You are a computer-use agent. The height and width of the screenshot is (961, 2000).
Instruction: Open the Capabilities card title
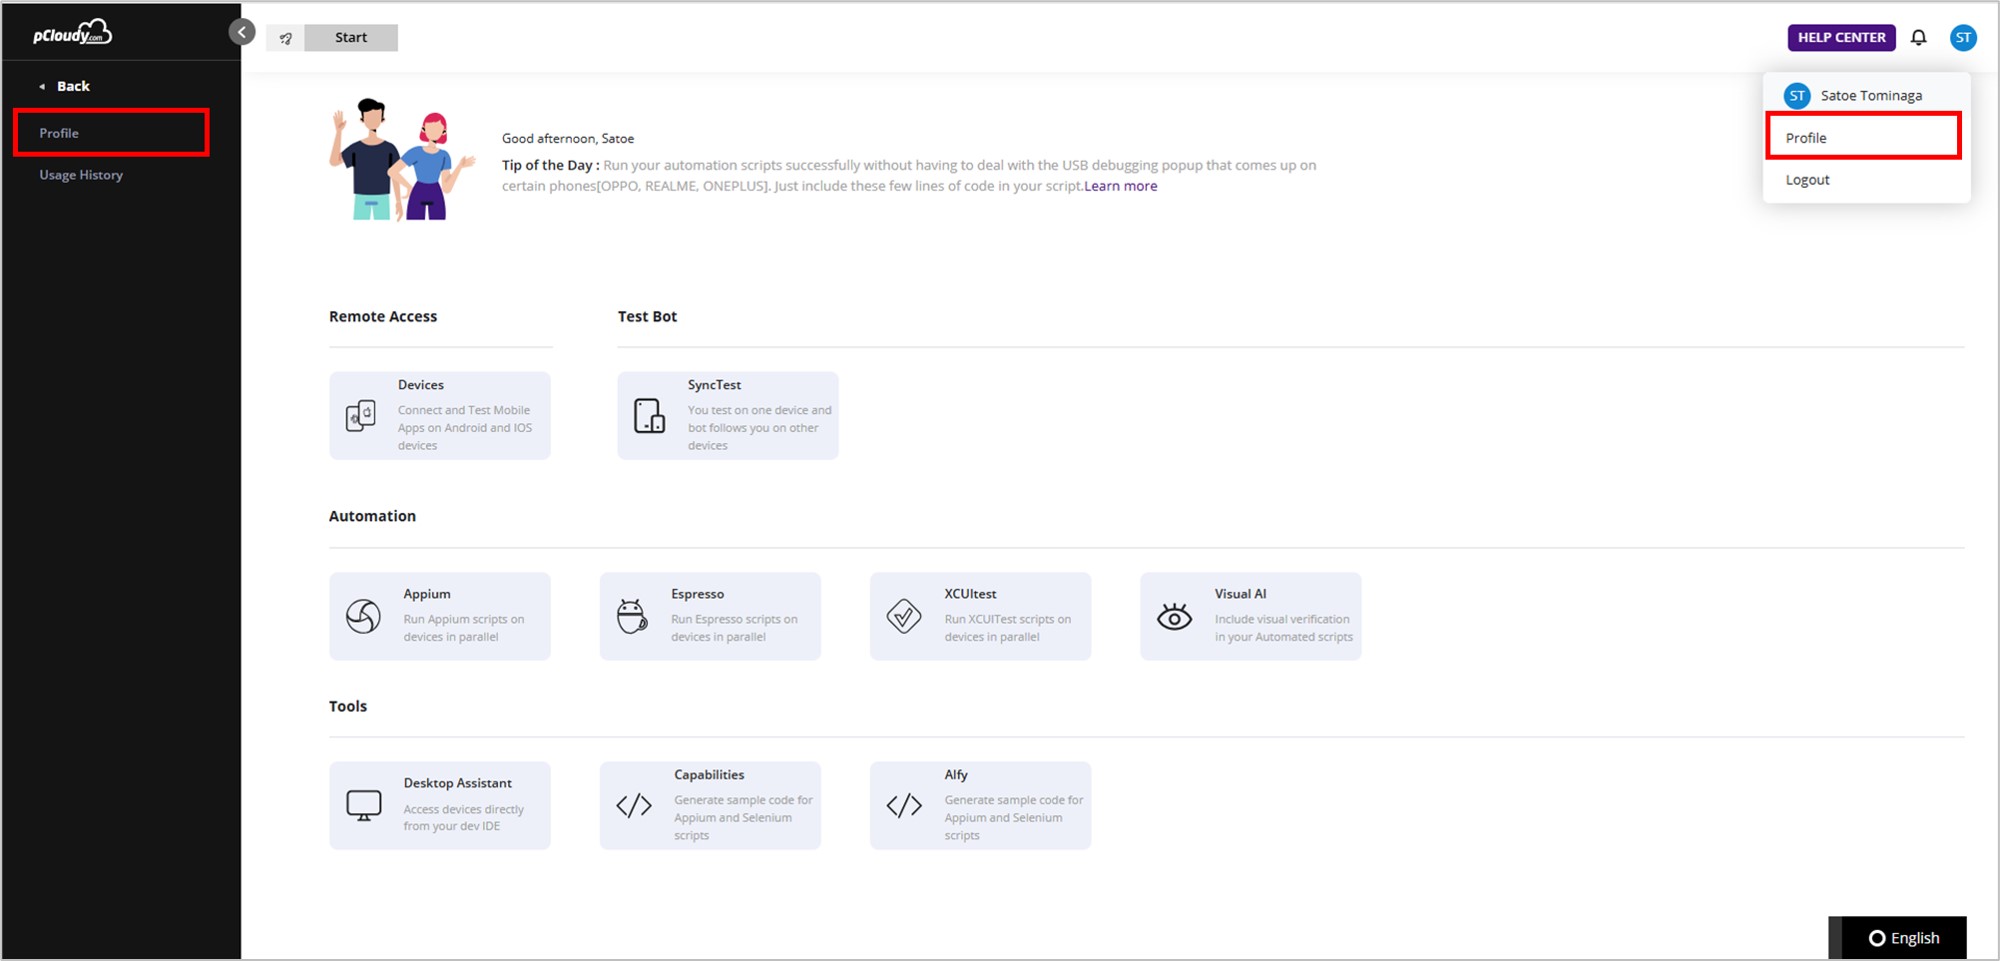(709, 775)
